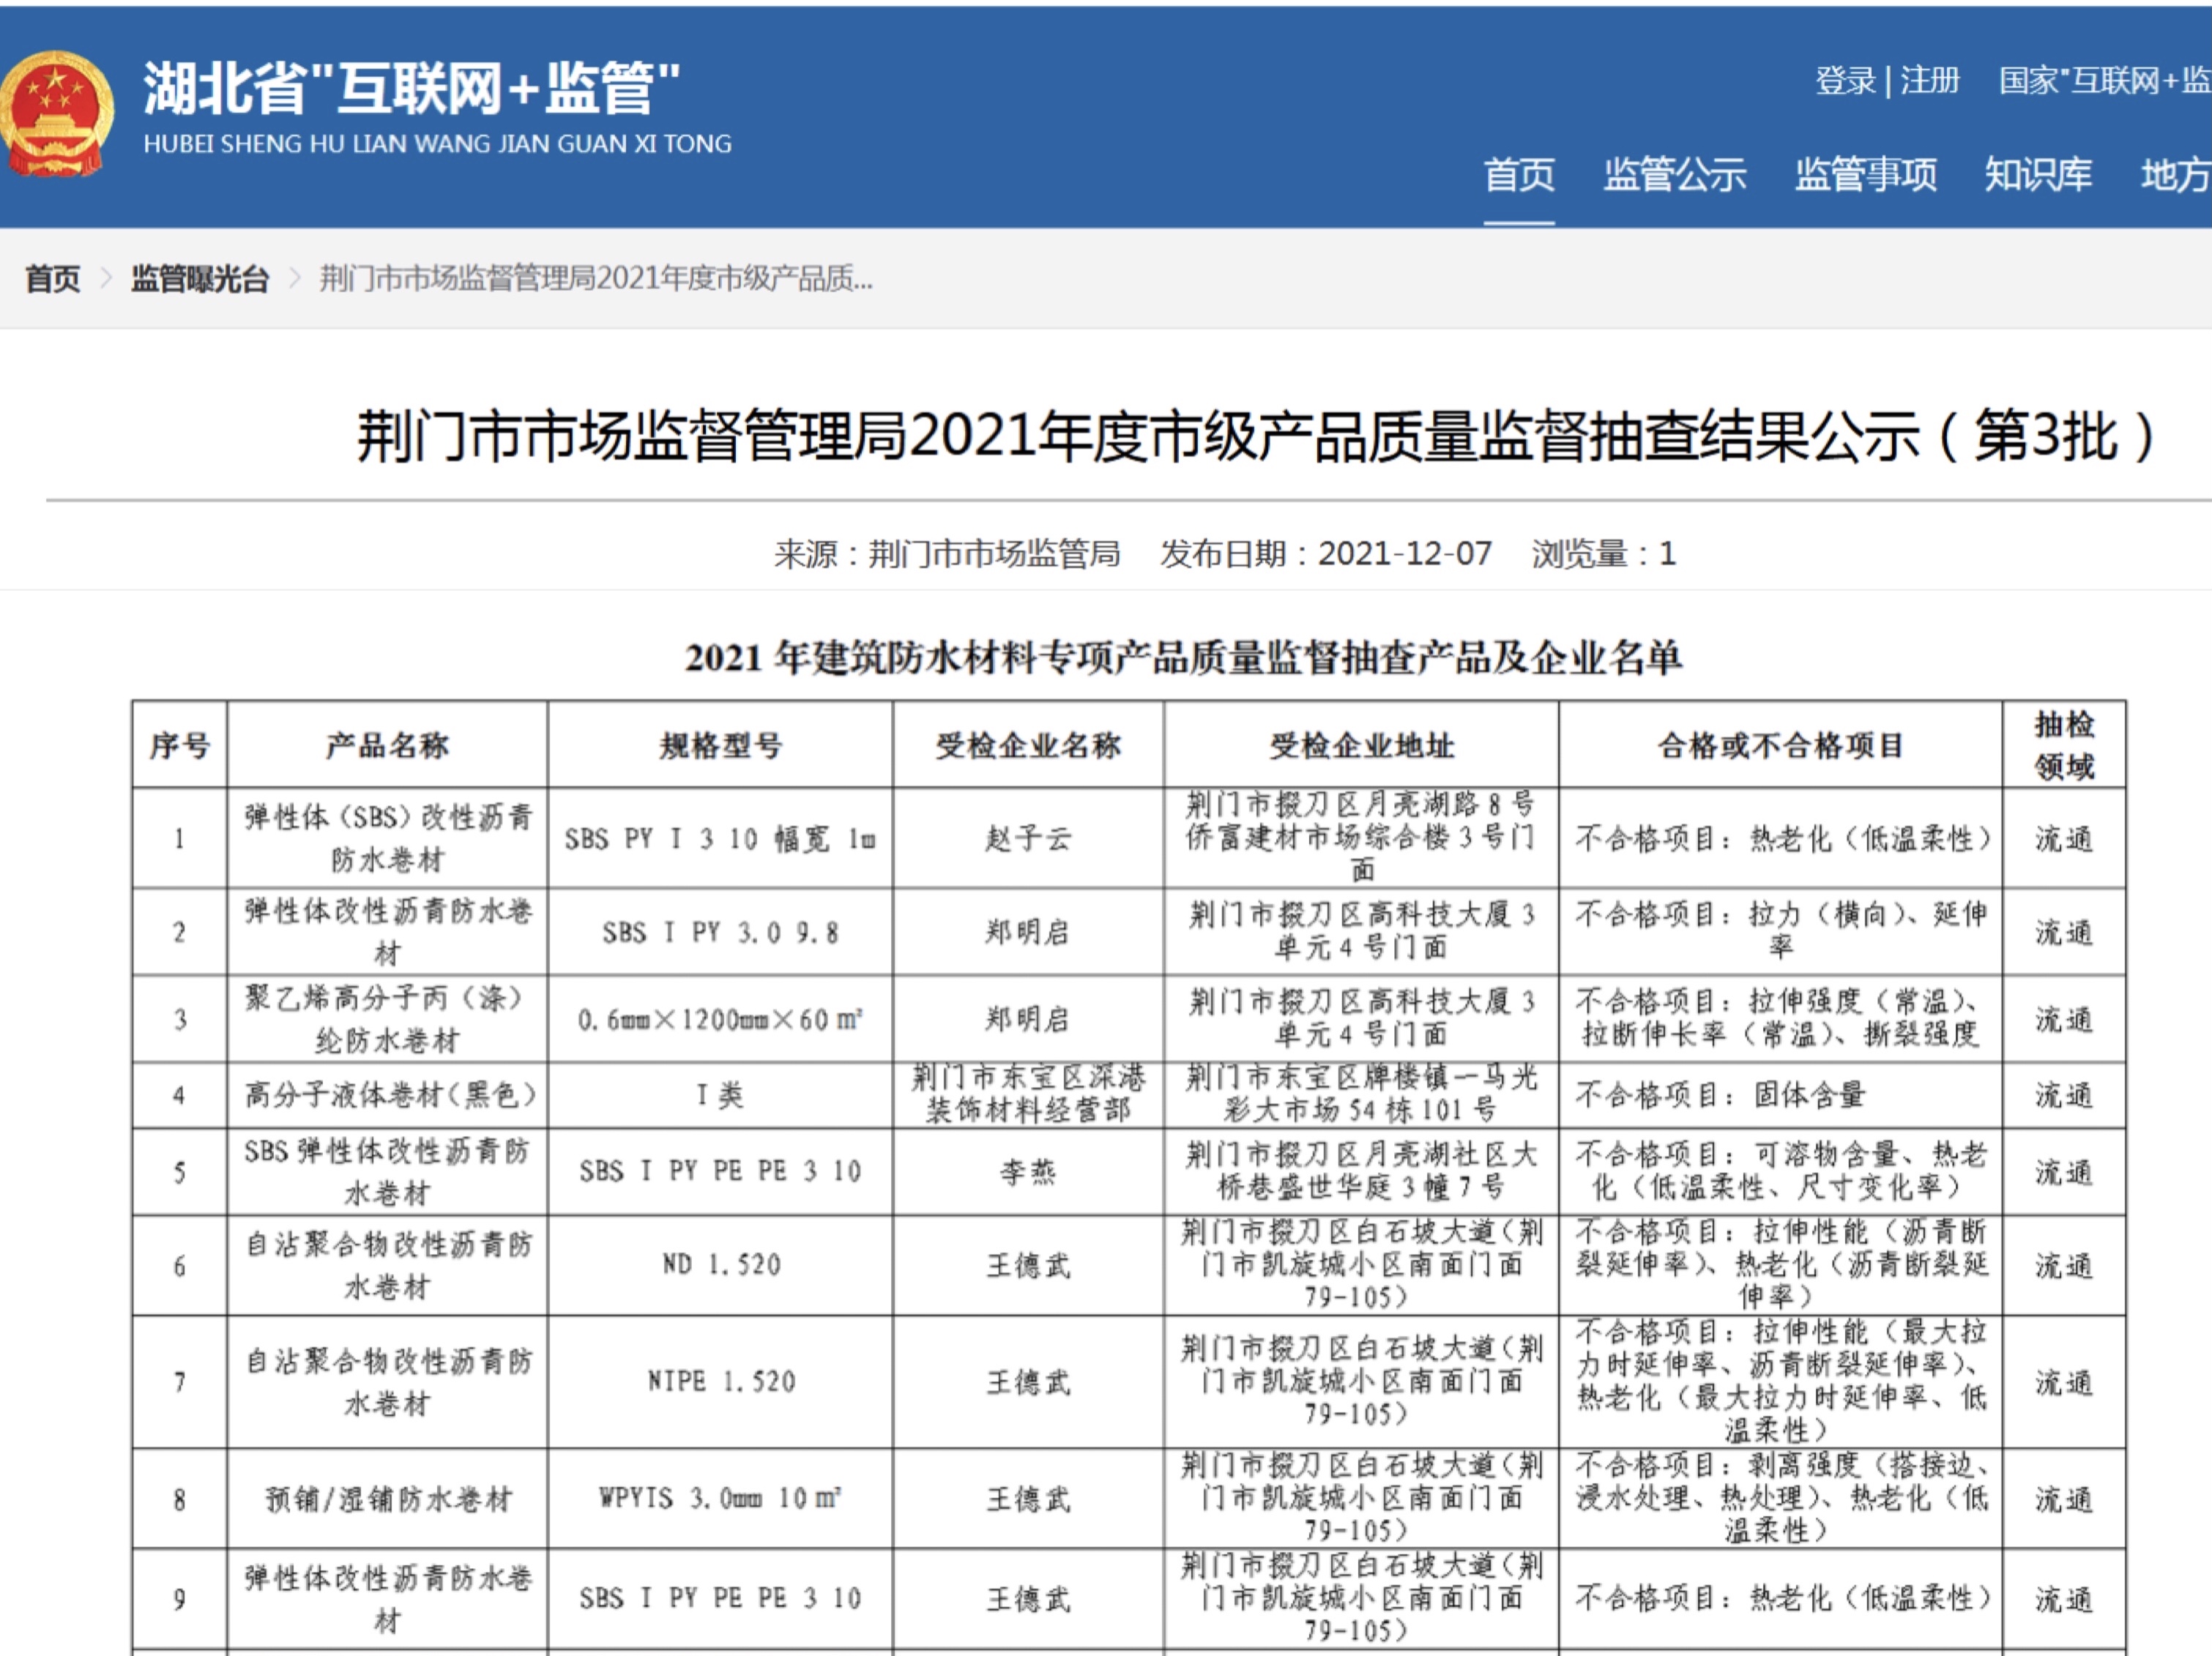Select the 监管公示 navigation tab

(x=1675, y=175)
